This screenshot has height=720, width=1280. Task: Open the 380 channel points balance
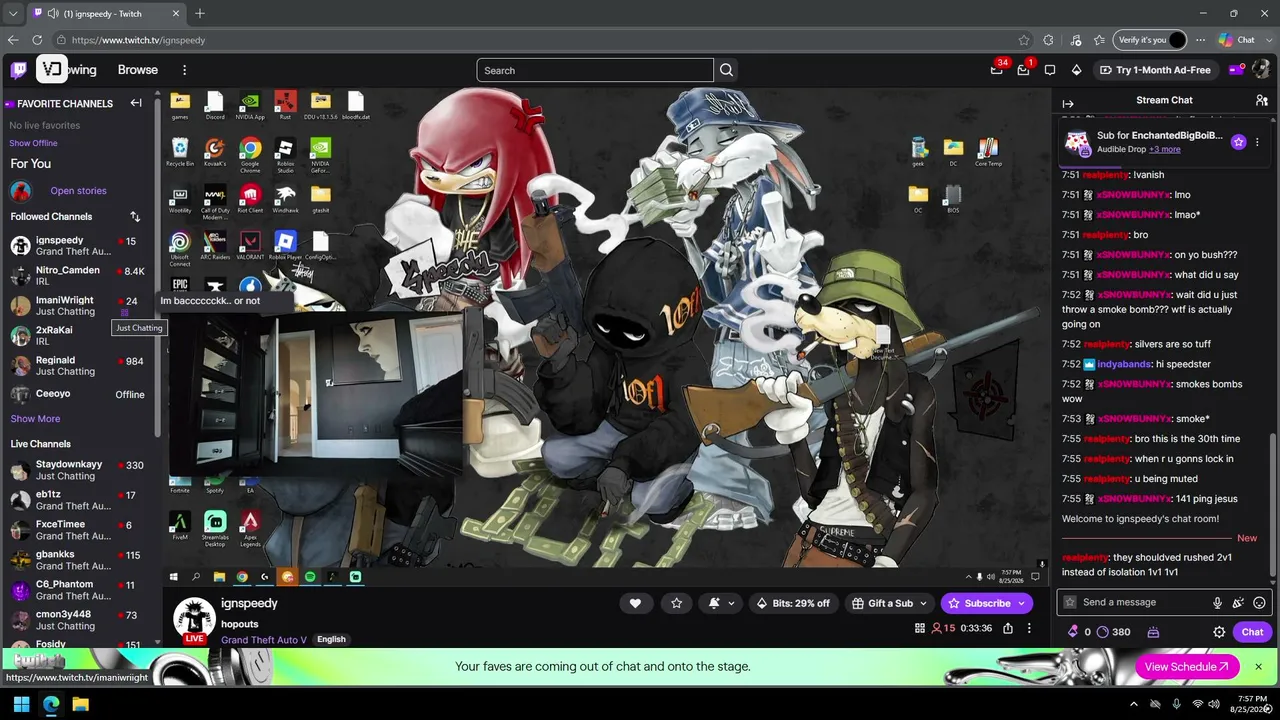pyautogui.click(x=1113, y=632)
